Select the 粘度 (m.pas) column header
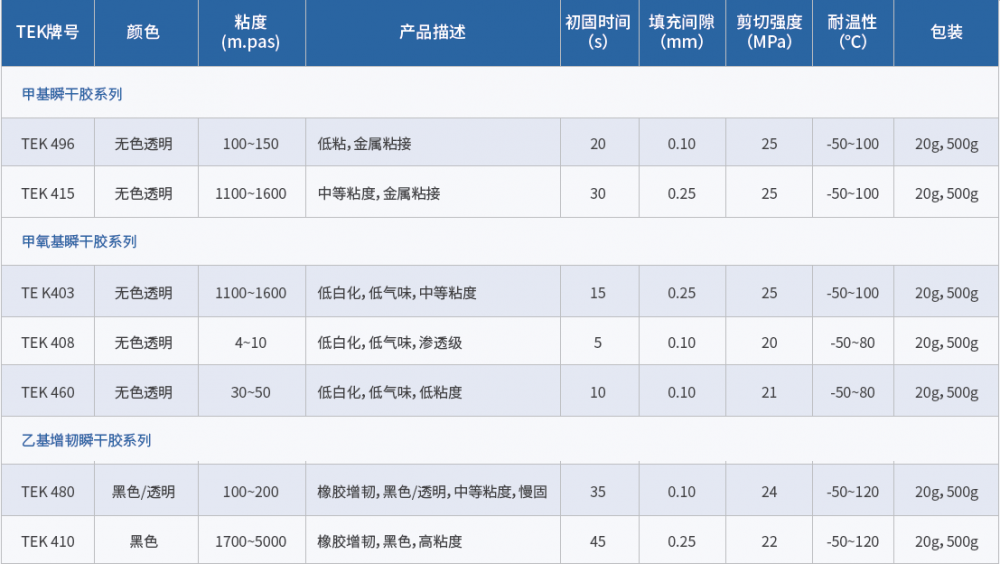This screenshot has width=1000, height=564. (250, 32)
